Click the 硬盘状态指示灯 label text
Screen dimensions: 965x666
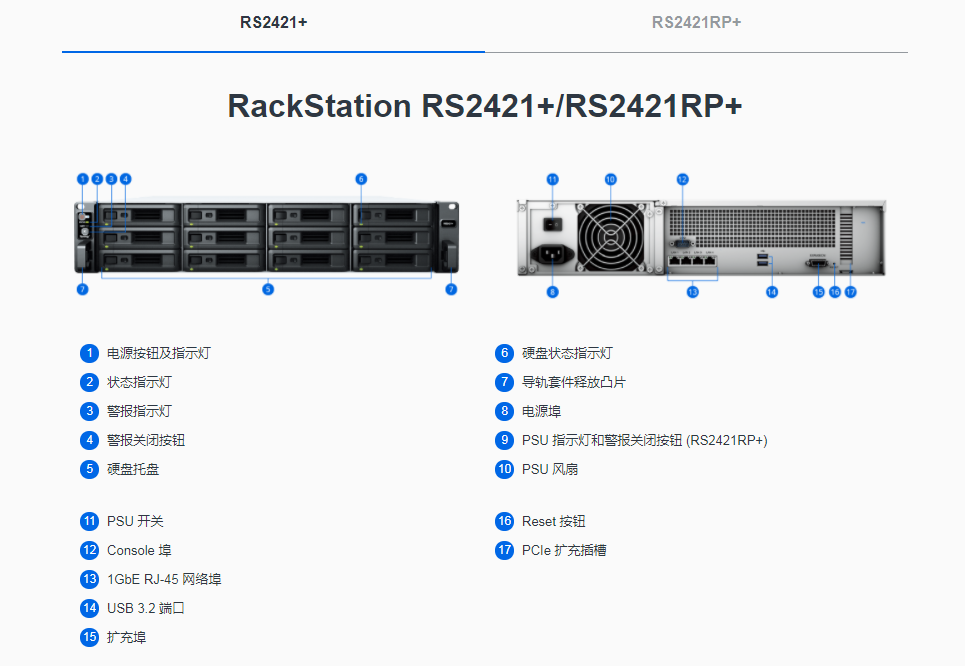point(567,353)
